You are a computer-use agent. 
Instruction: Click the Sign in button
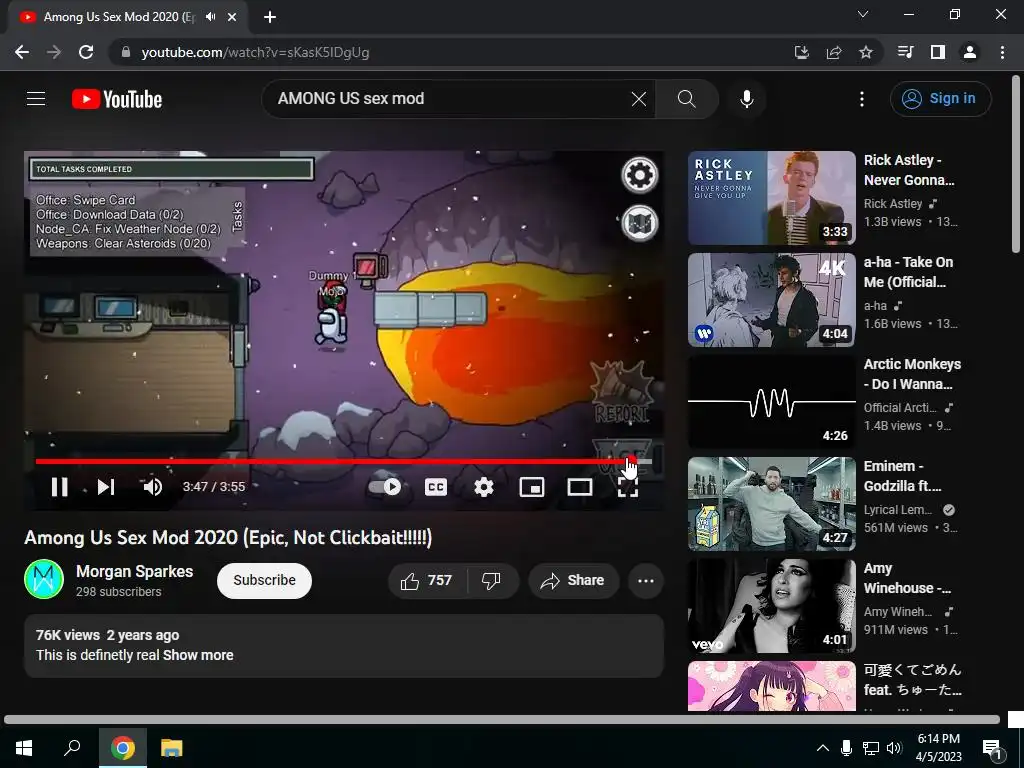click(x=940, y=99)
